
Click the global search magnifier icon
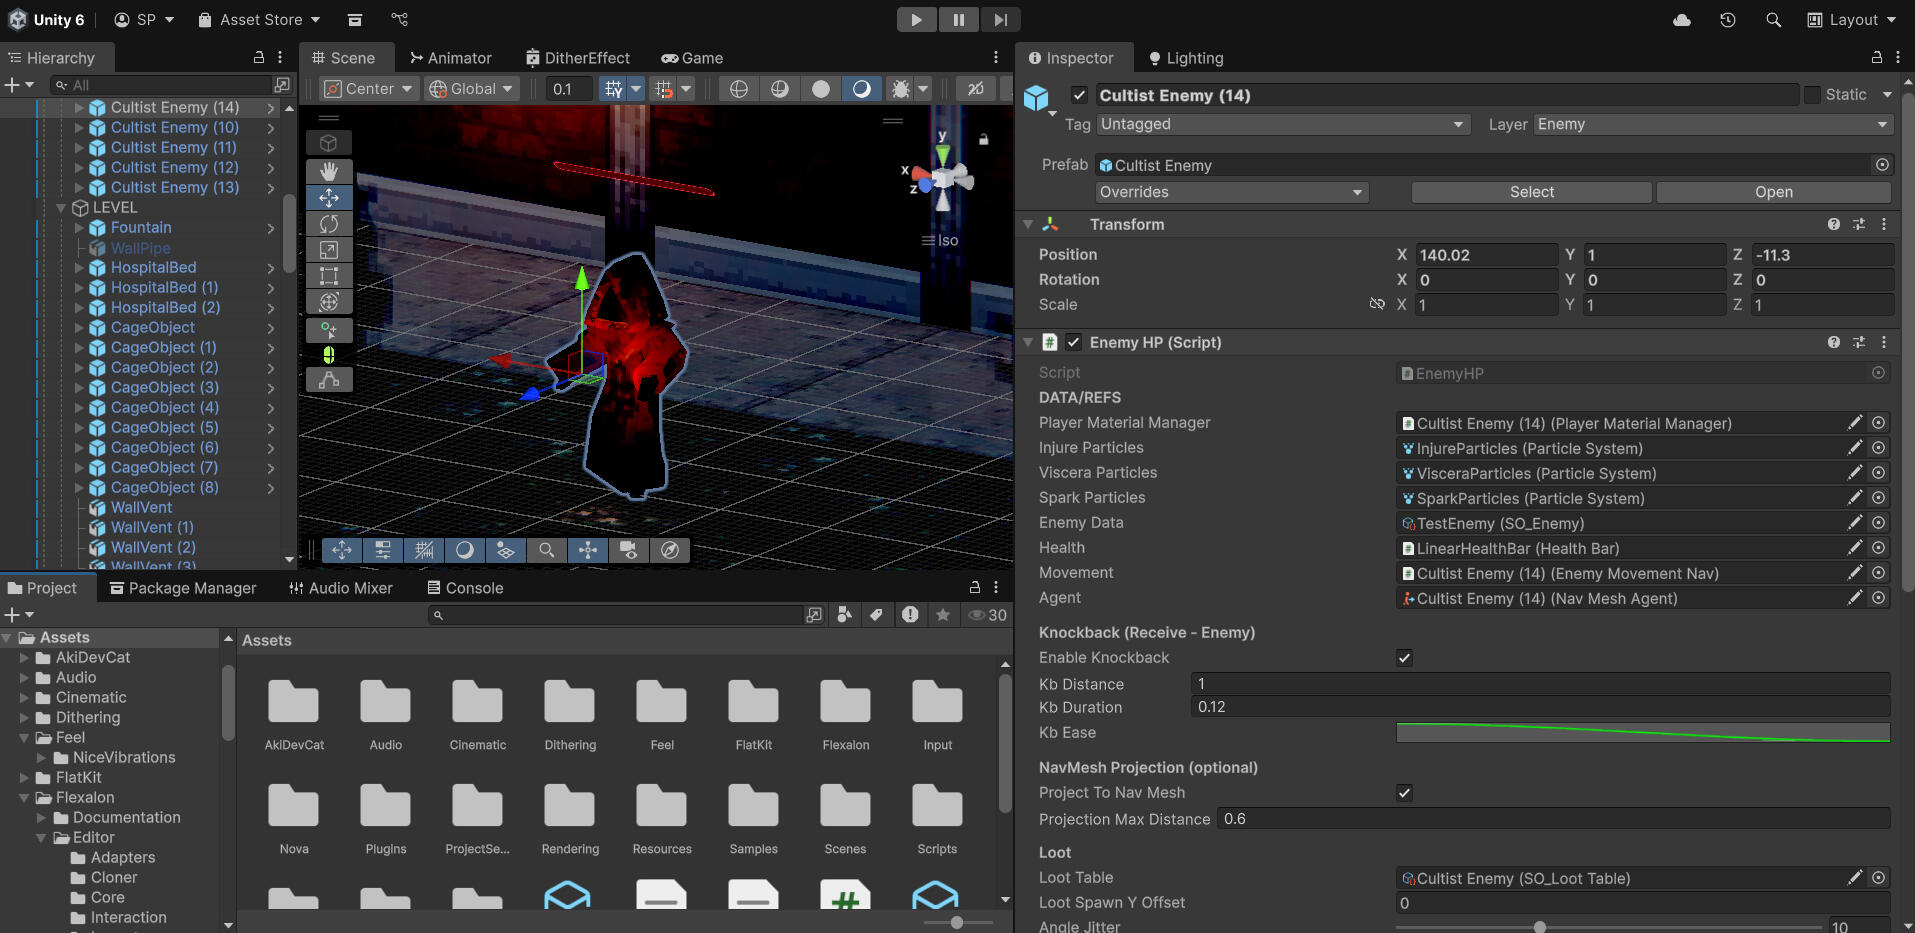tap(1773, 20)
